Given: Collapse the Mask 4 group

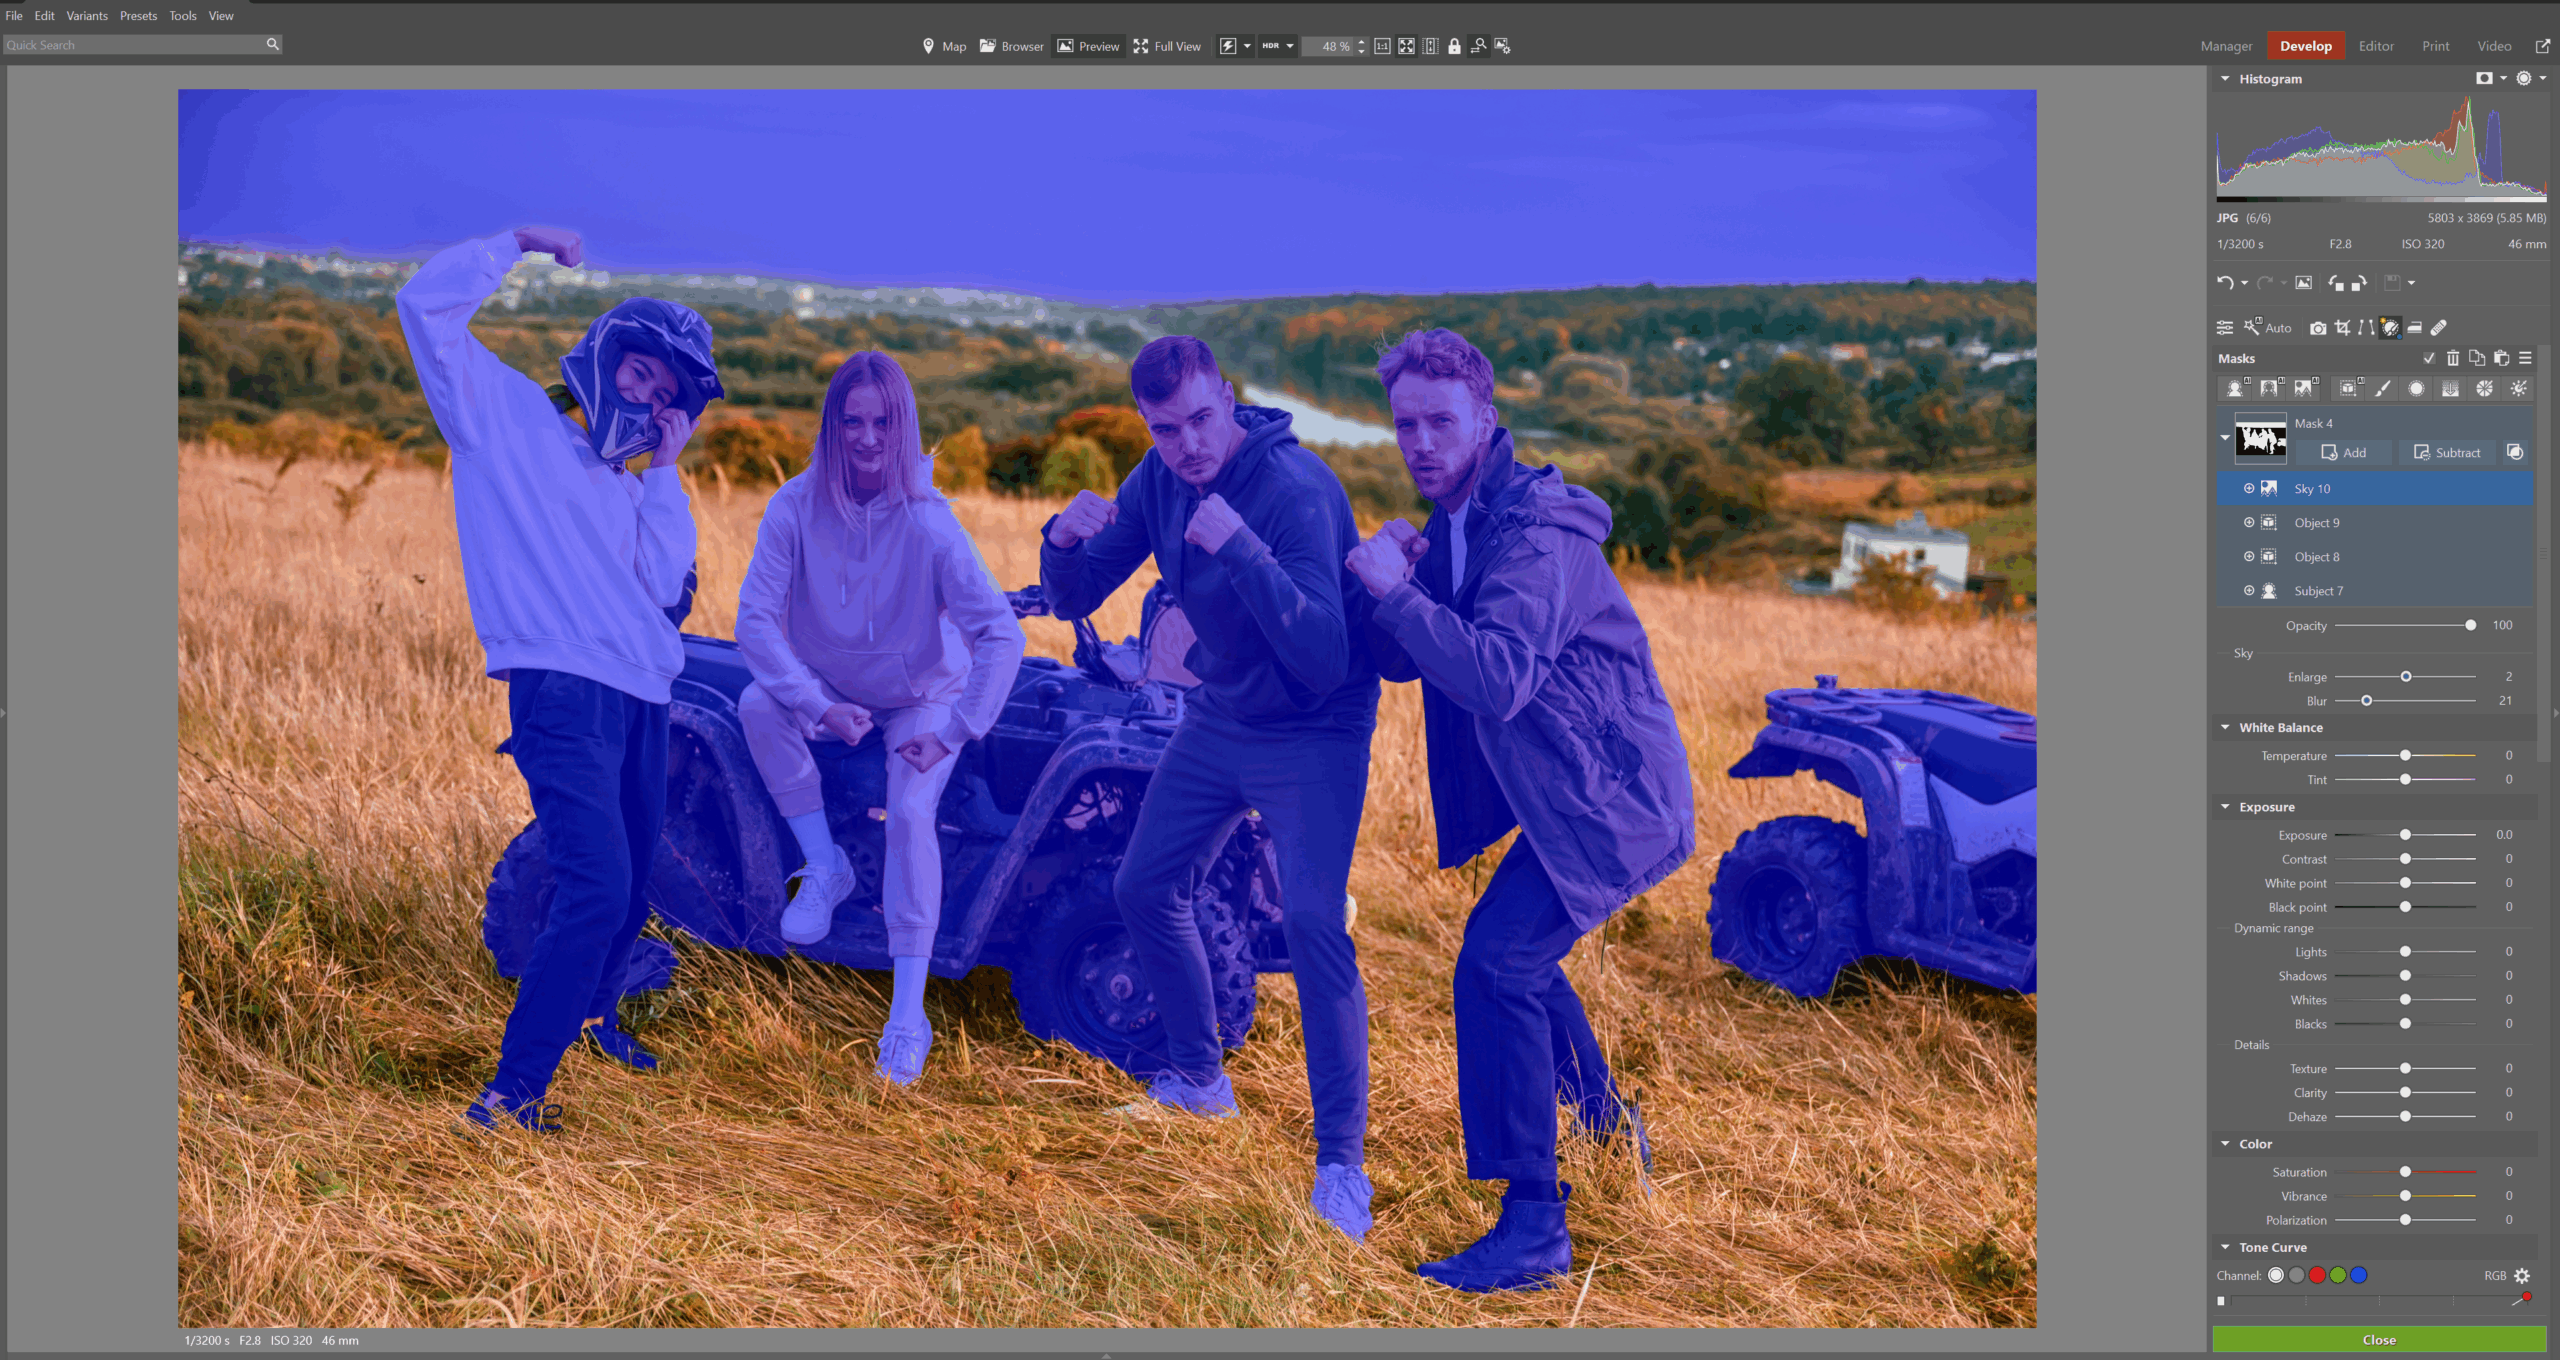Looking at the screenshot, I should [2225, 437].
